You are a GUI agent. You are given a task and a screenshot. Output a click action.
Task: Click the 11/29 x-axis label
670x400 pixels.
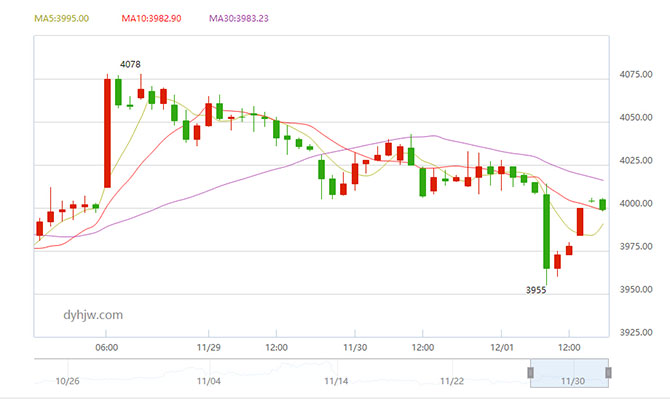209,347
